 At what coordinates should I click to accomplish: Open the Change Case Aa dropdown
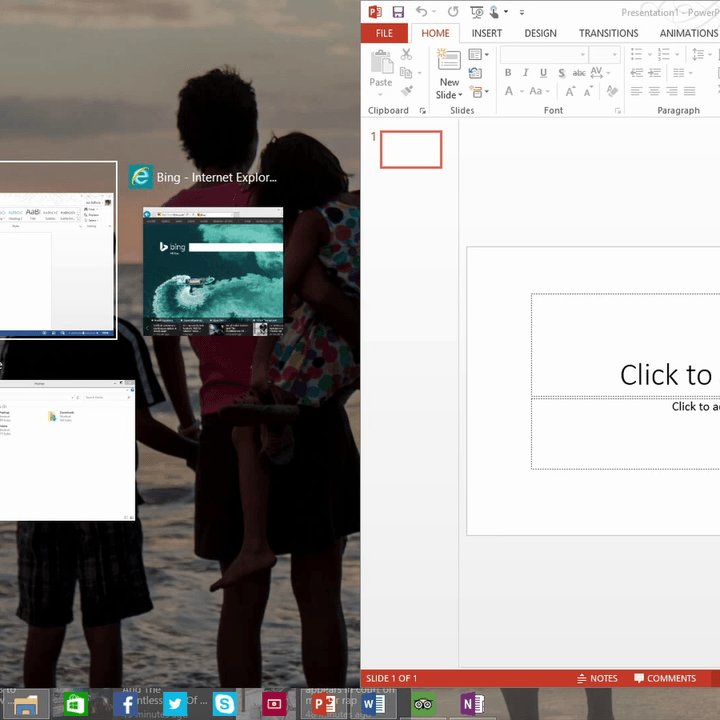(539, 91)
